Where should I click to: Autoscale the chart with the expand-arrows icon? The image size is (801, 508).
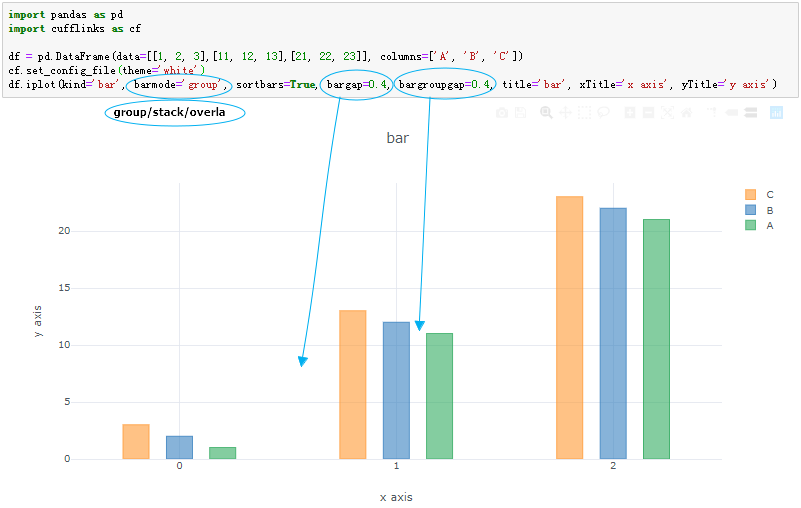[667, 112]
